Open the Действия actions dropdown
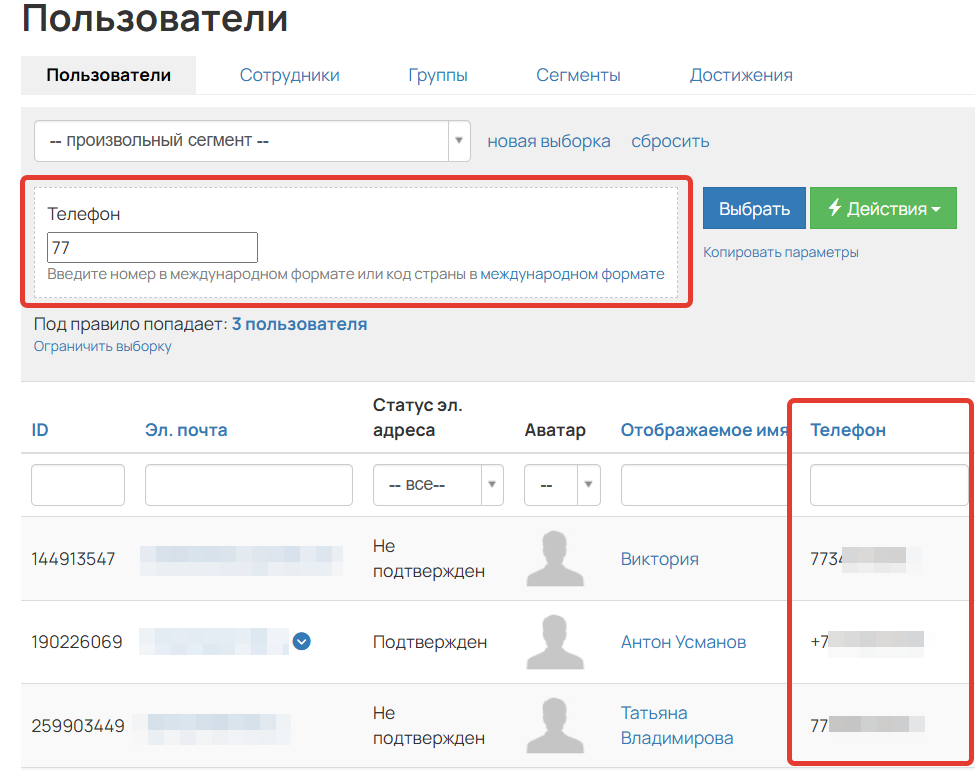Viewport: 975px width, 770px height. click(x=883, y=208)
